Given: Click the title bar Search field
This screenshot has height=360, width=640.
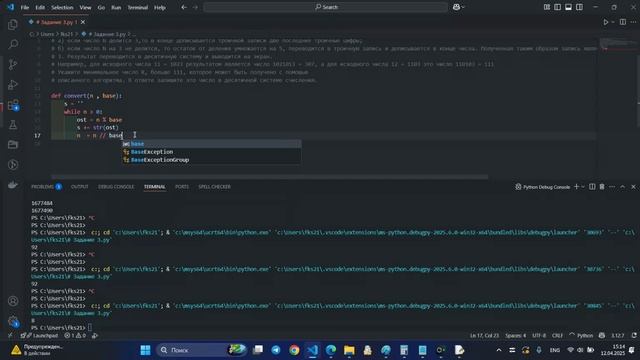Looking at the screenshot, I should pyautogui.click(x=325, y=7).
